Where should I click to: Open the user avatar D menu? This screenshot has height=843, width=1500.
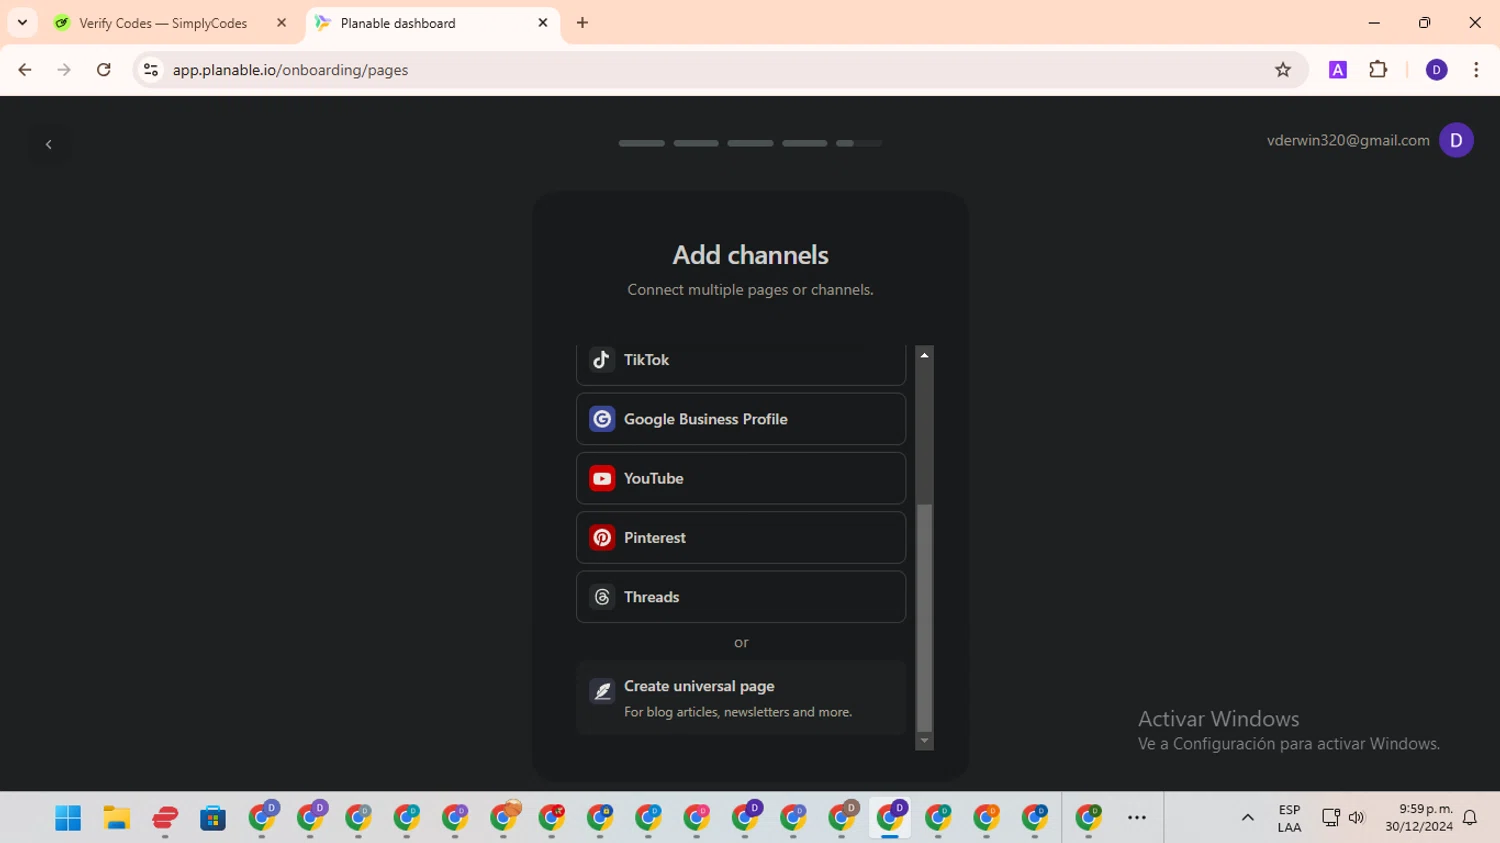point(1456,140)
